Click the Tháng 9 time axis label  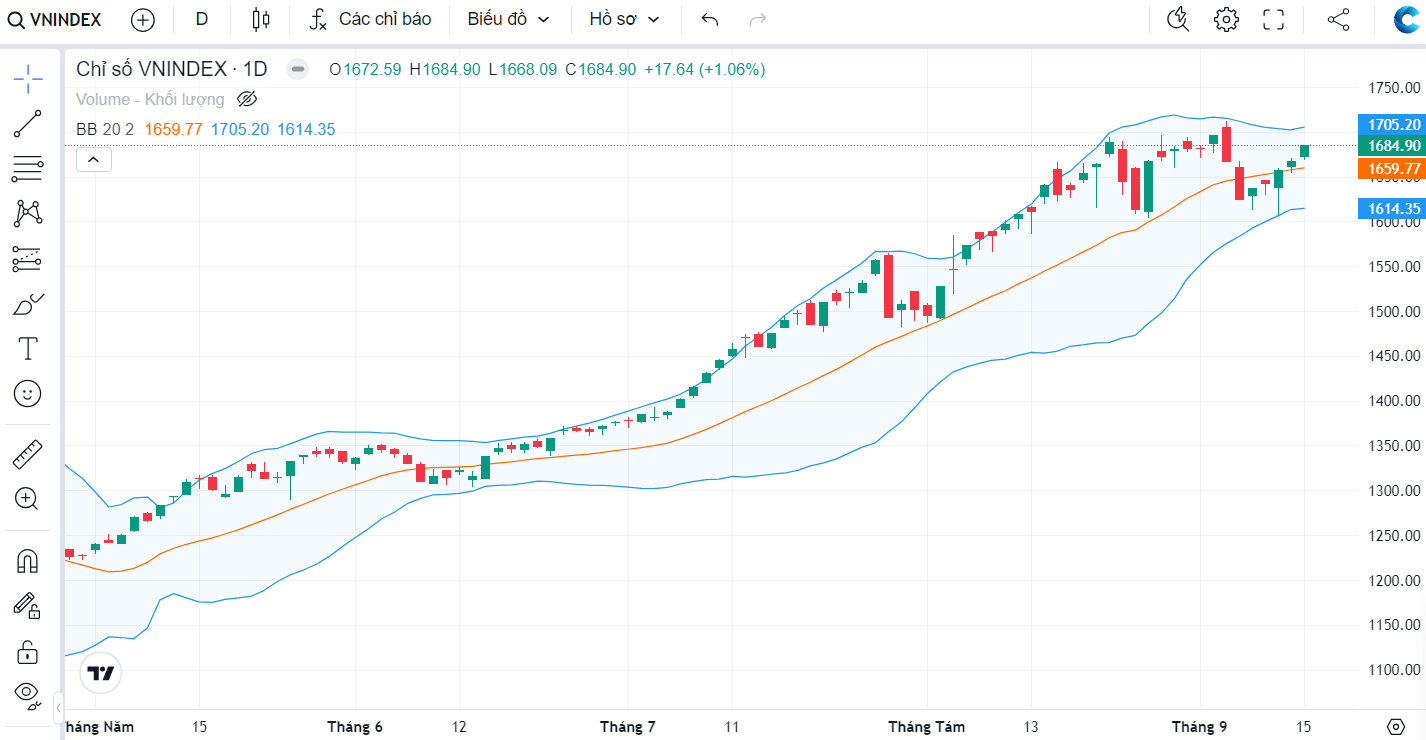tap(1199, 727)
